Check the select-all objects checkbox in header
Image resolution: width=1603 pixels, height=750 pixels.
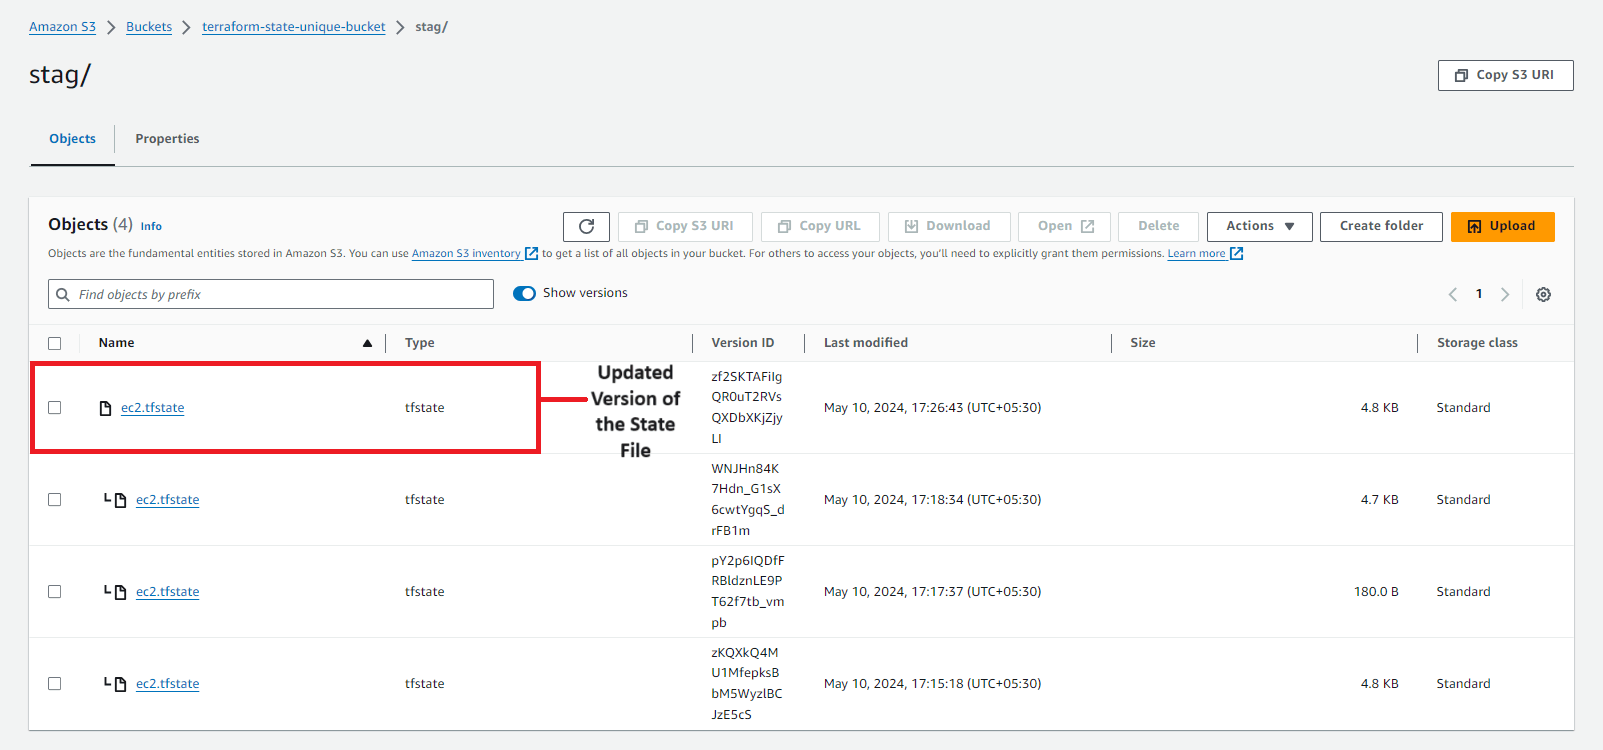click(x=55, y=343)
